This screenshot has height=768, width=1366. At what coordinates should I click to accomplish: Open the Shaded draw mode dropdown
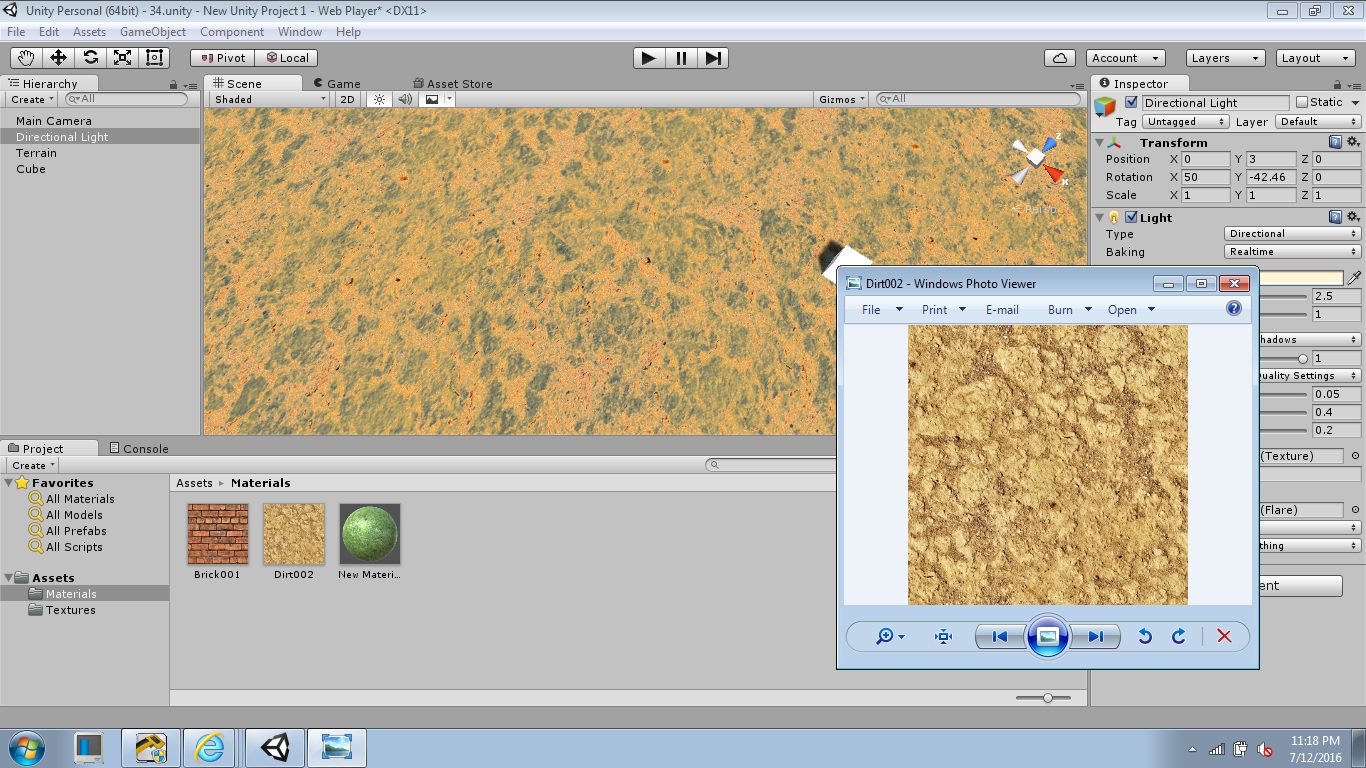click(269, 99)
